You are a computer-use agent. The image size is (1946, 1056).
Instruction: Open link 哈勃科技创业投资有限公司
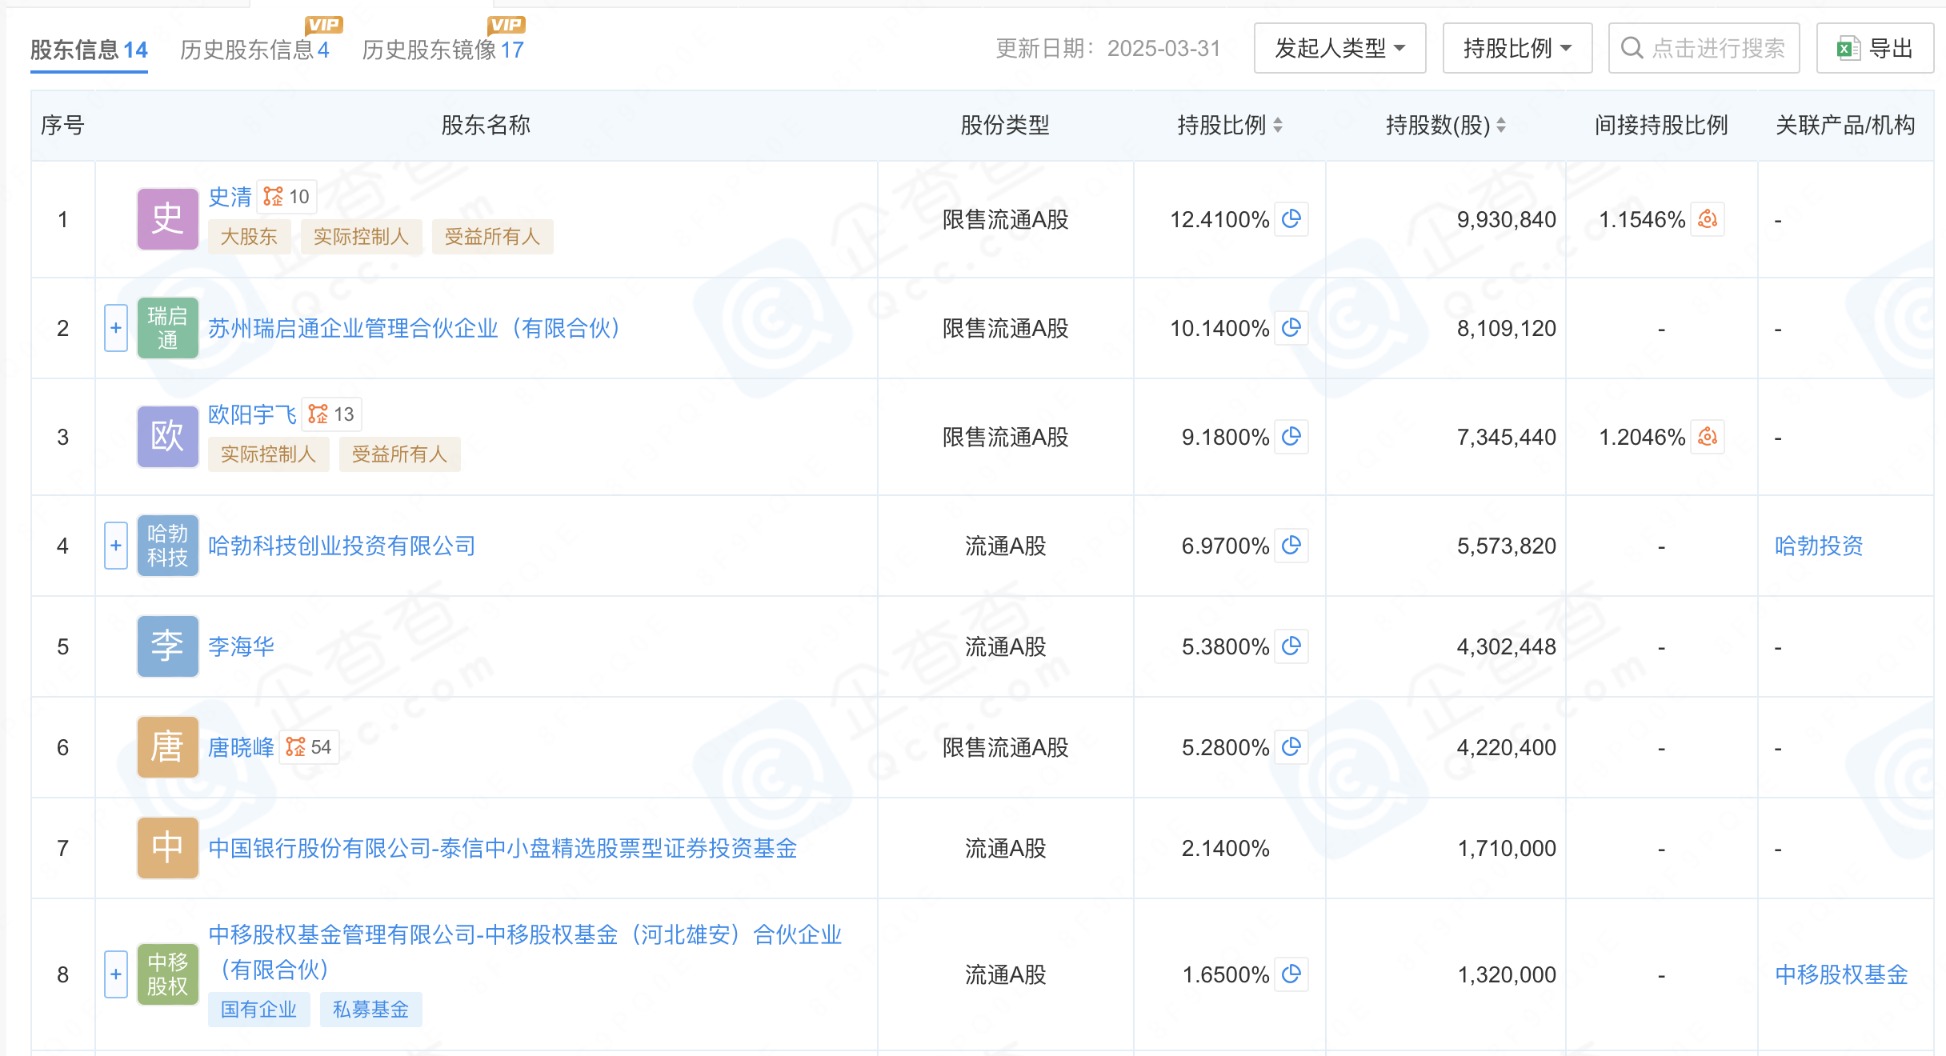coord(342,546)
